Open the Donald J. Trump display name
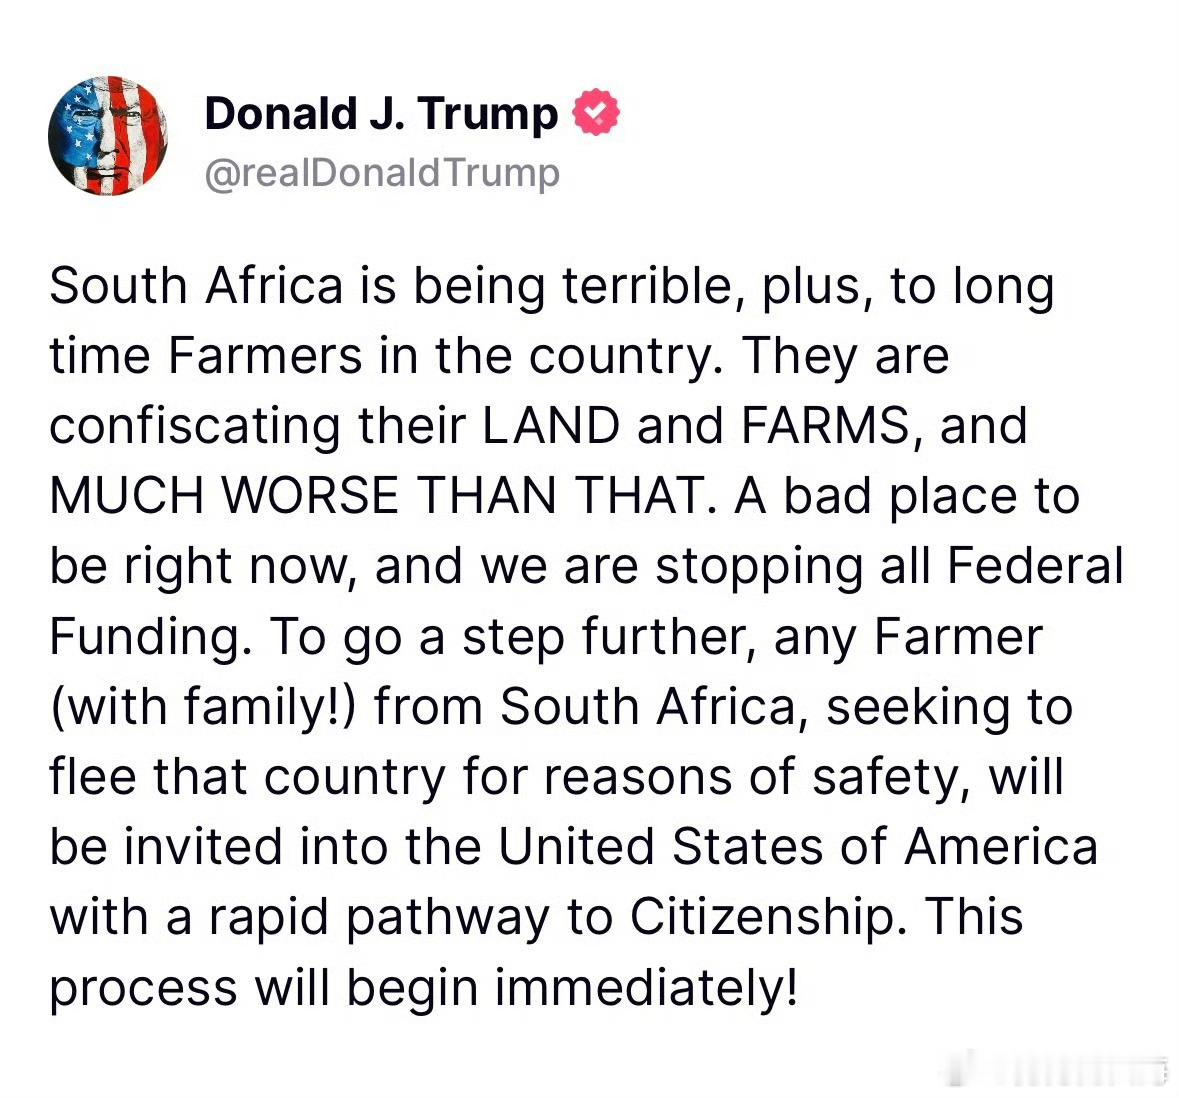 tap(381, 114)
